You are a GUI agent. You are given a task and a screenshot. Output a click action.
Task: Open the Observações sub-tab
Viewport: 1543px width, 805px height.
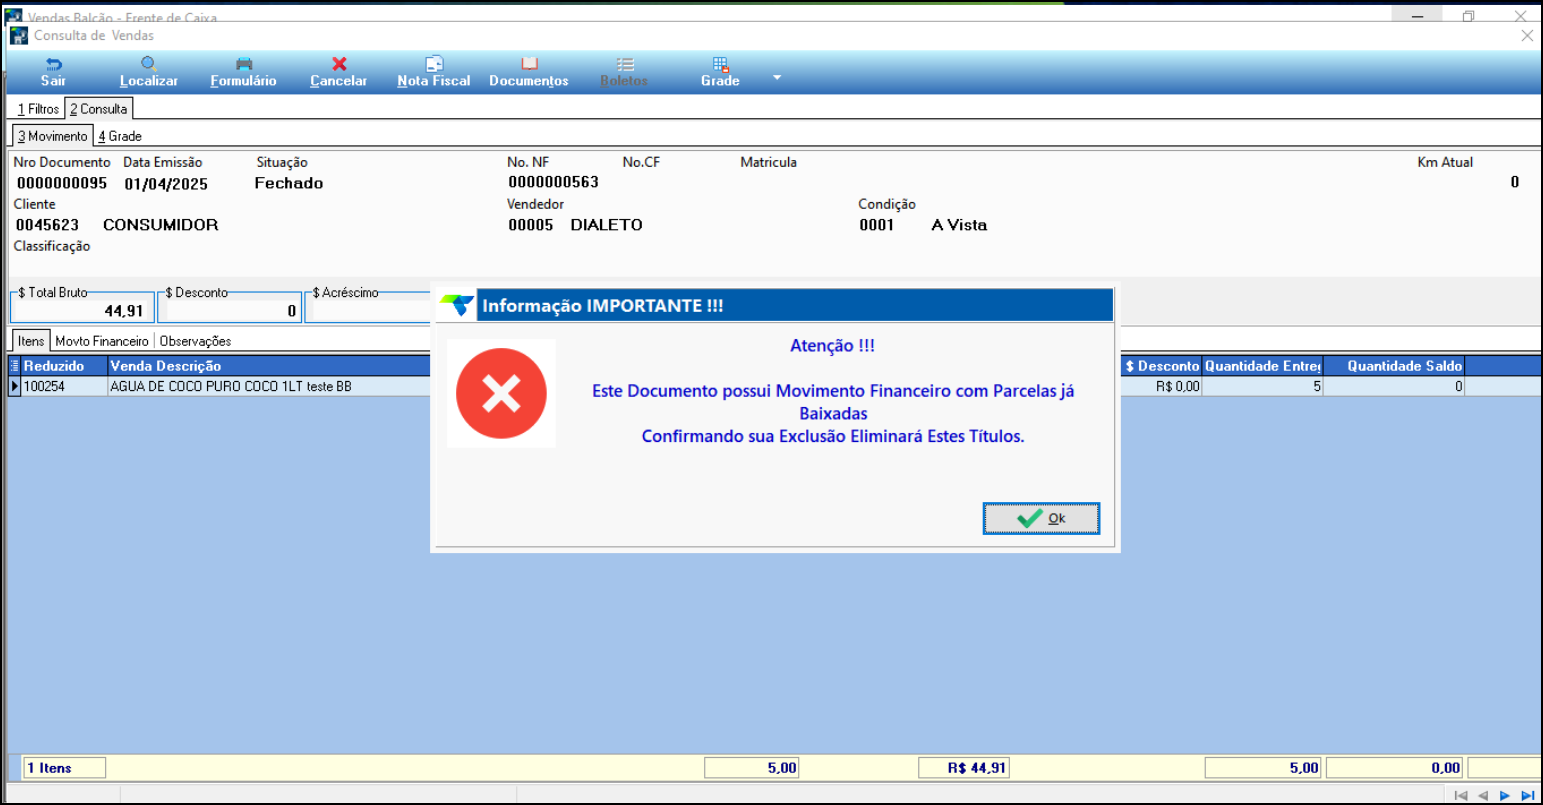(x=195, y=341)
